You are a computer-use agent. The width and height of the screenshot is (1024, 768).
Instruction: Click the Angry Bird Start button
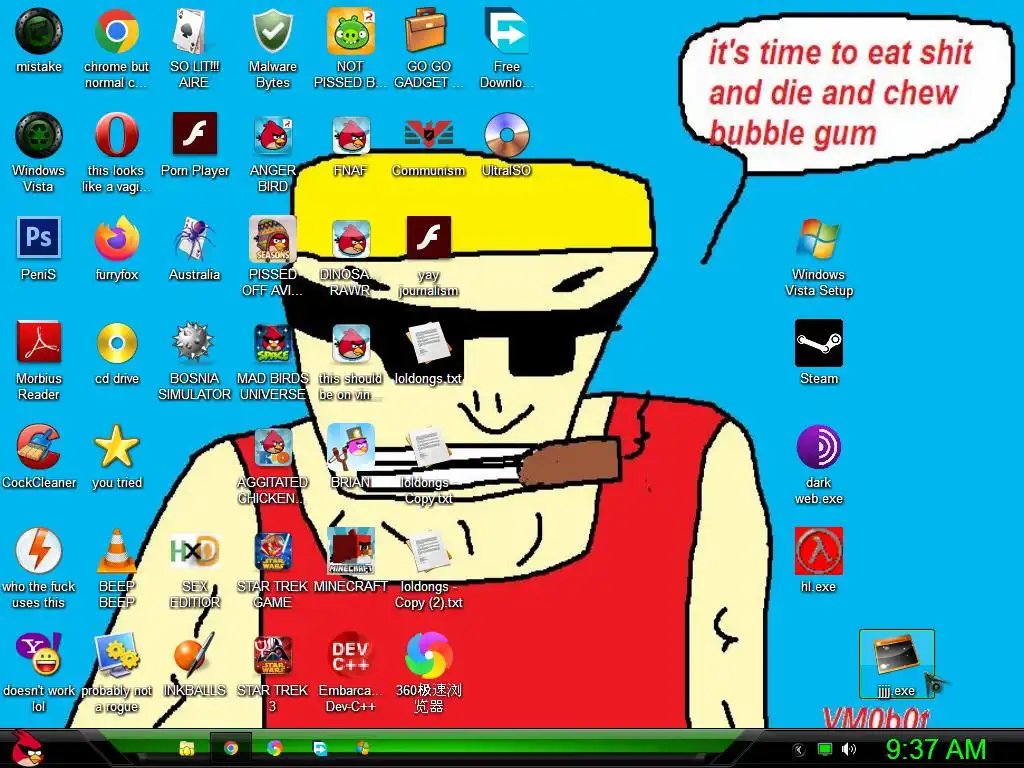click(27, 748)
